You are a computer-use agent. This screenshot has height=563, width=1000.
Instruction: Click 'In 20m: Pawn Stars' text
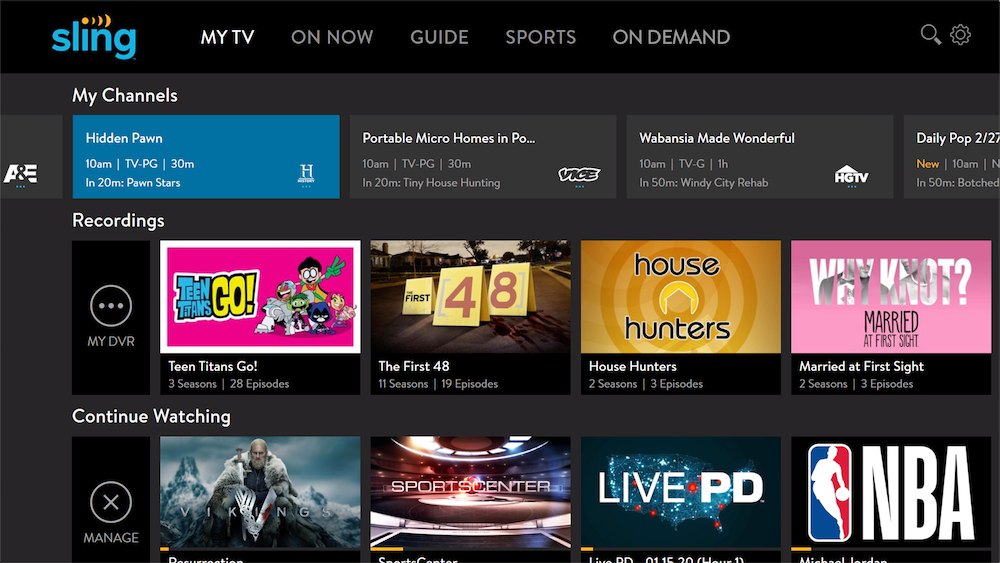(x=133, y=183)
